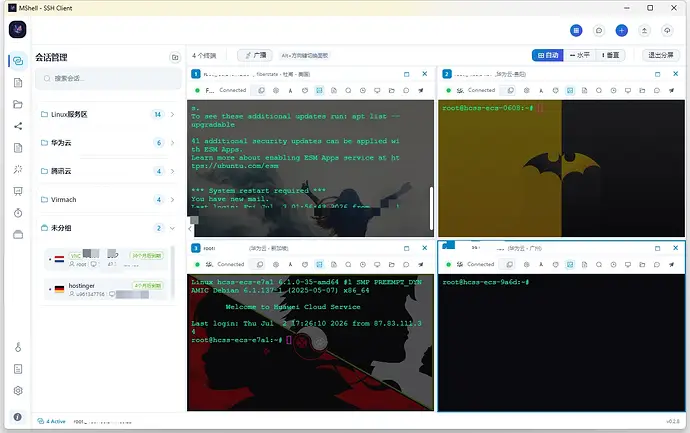
Task: Maximize pane 4 with its square button
Action: tap(657, 248)
